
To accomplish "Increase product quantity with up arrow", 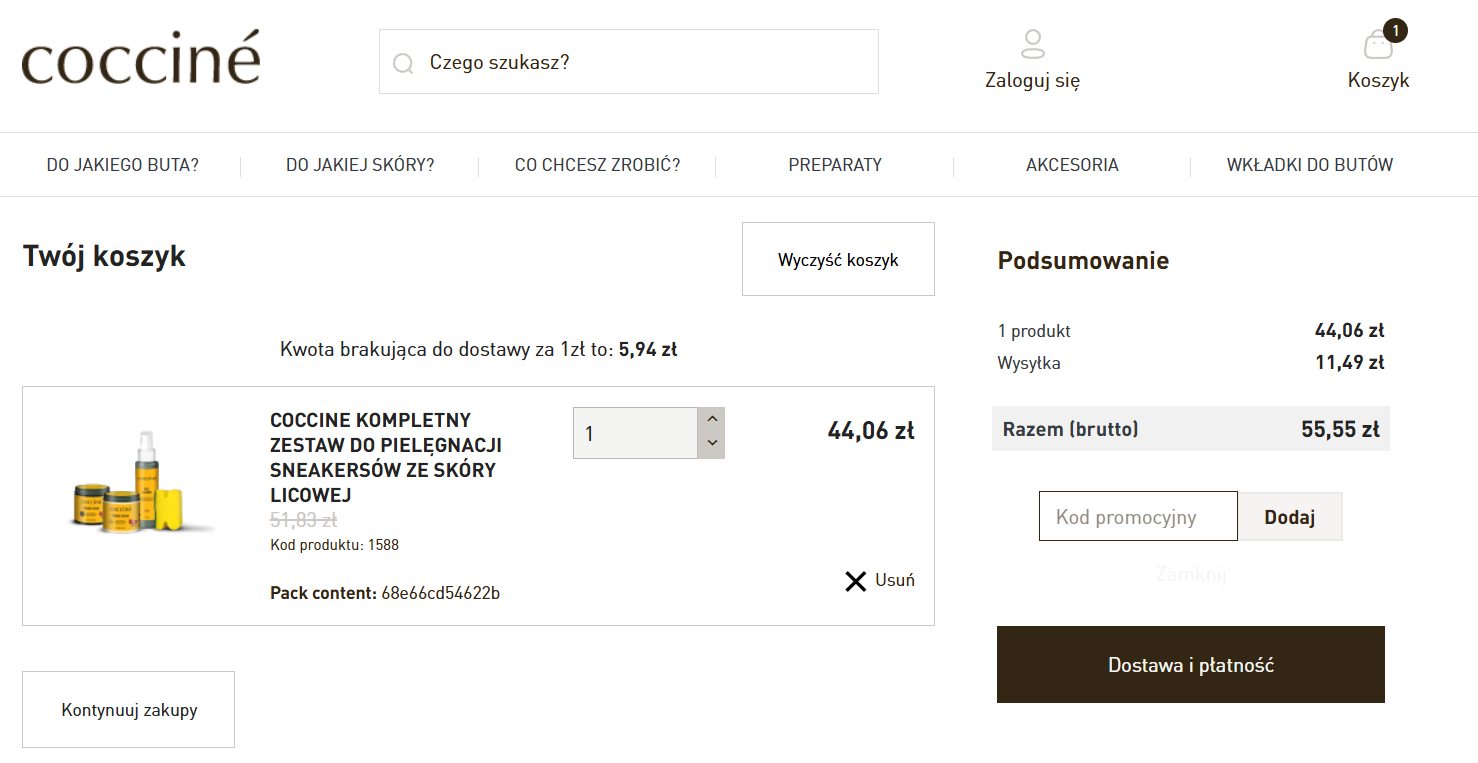I will (x=711, y=420).
